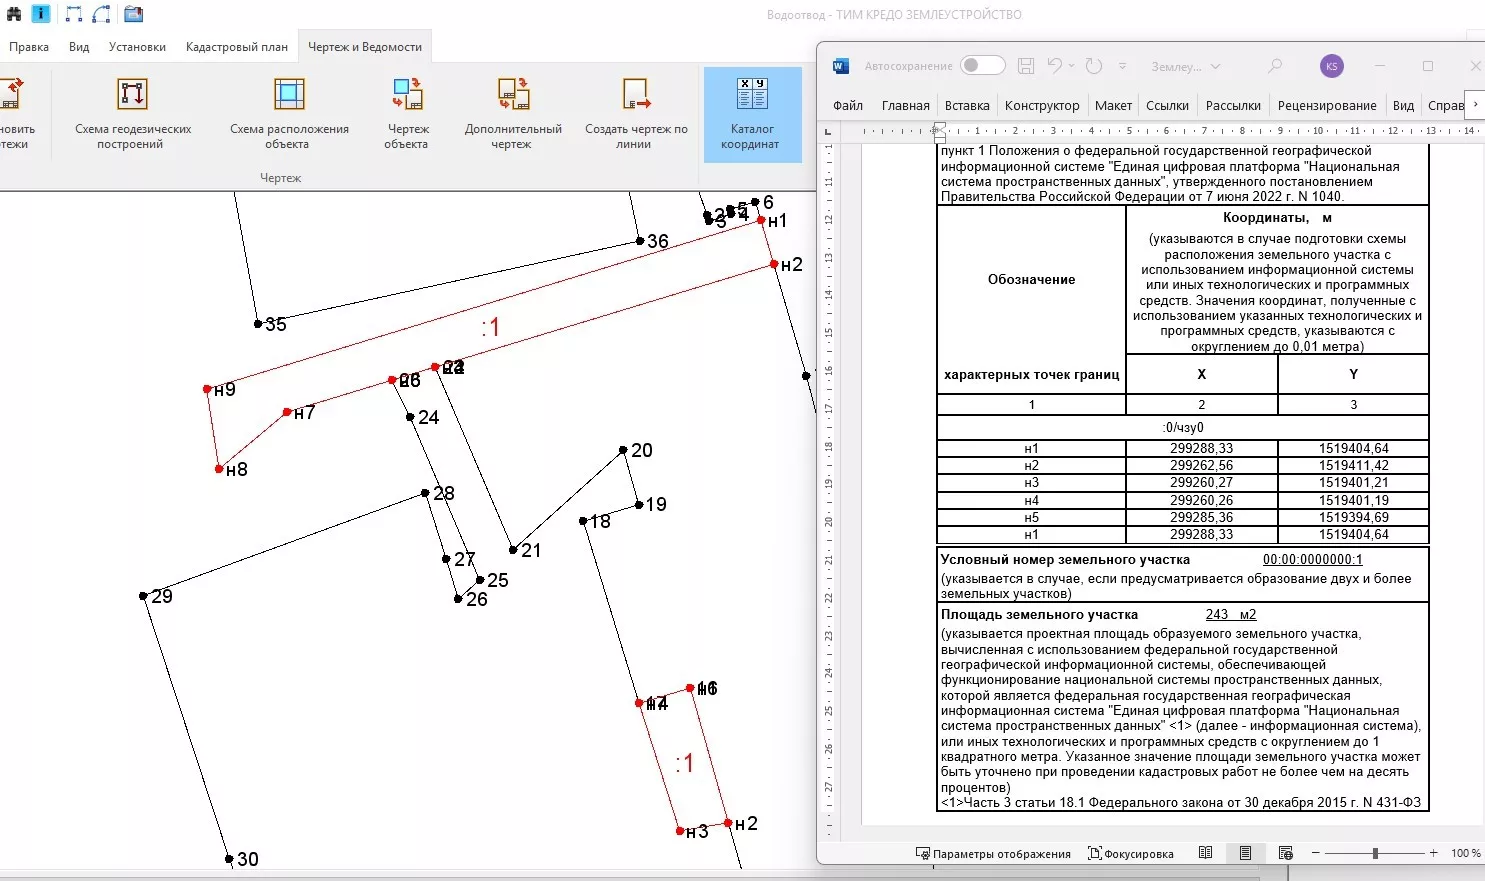The width and height of the screenshot is (1485, 881).
Task: Switch to Word read mode view
Action: tap(1205, 853)
